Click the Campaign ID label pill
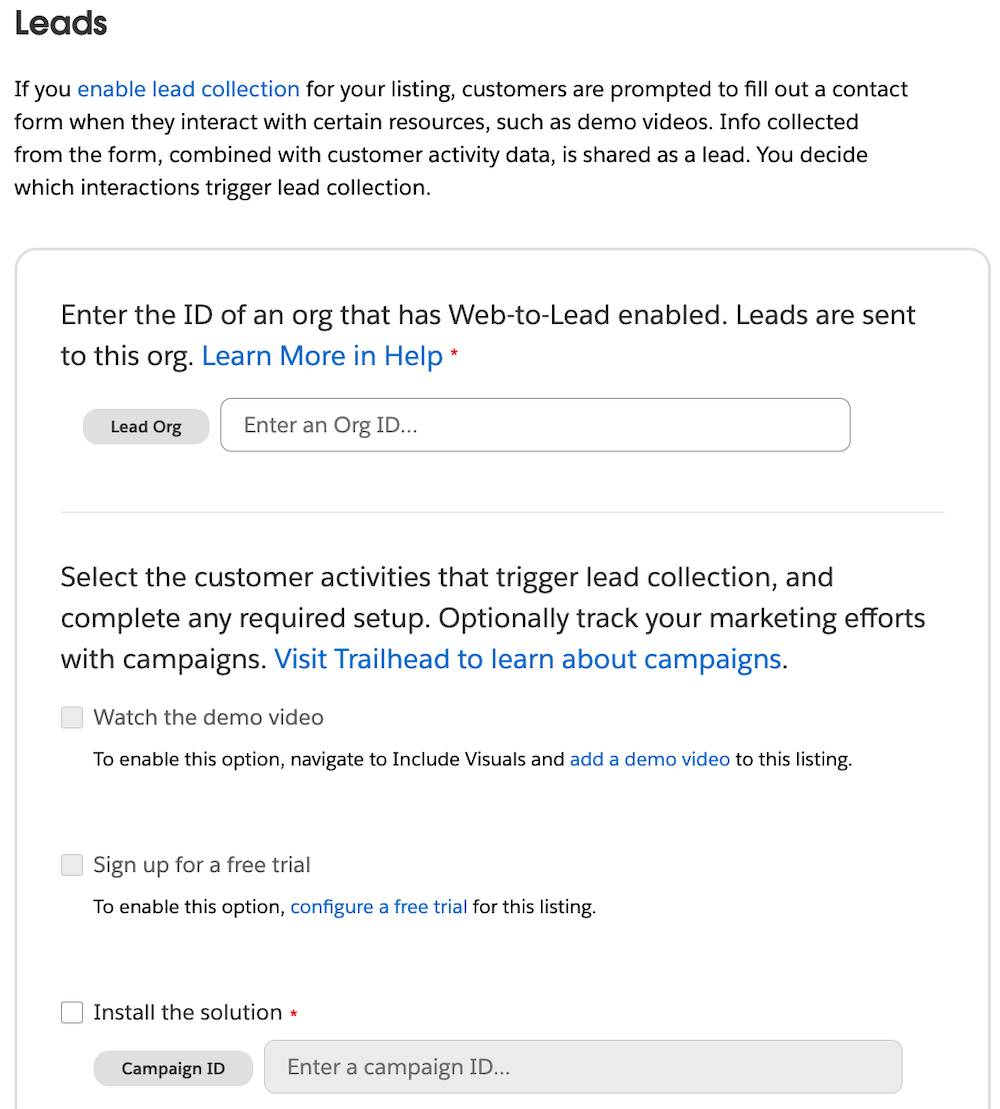This screenshot has height=1109, width=1000. tap(173, 1068)
